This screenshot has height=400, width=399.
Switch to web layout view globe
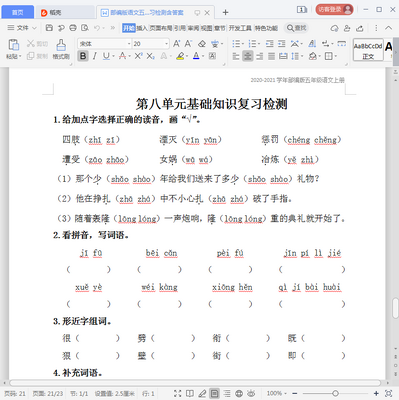(x=239, y=394)
